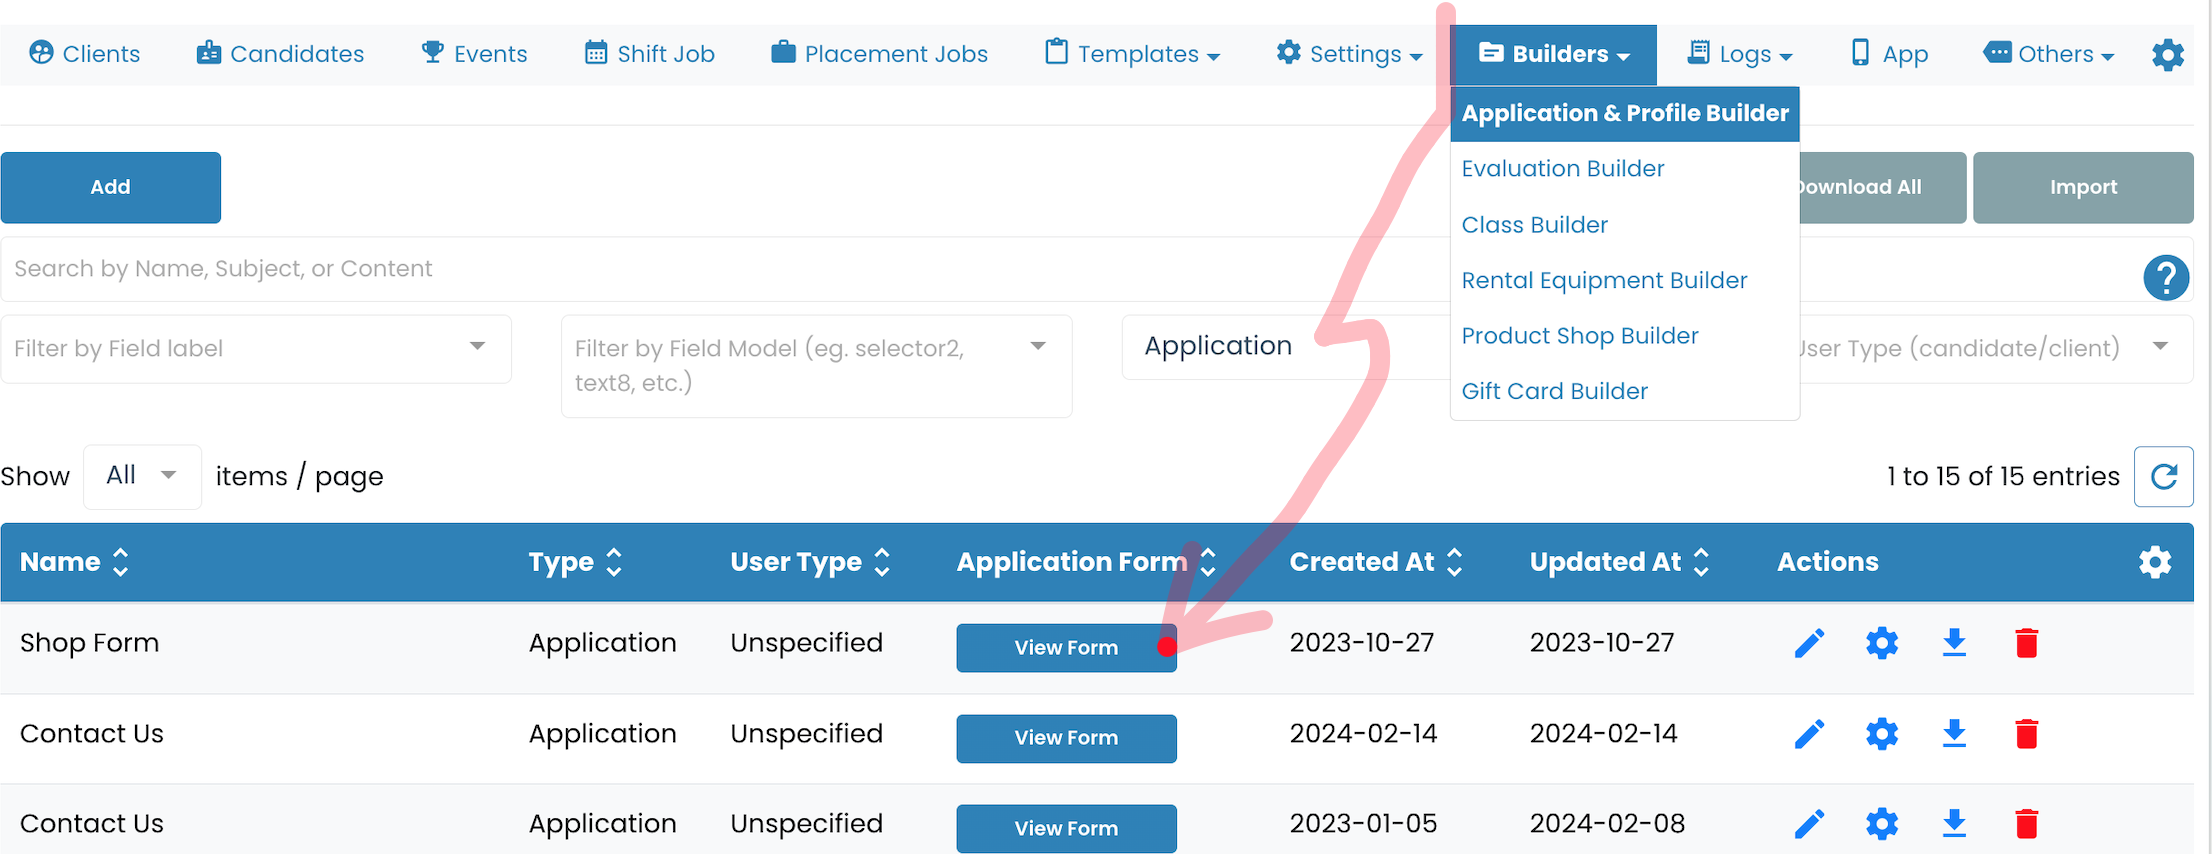Screen dimensions: 2212x854
Task: Click the Add button
Action: (111, 187)
